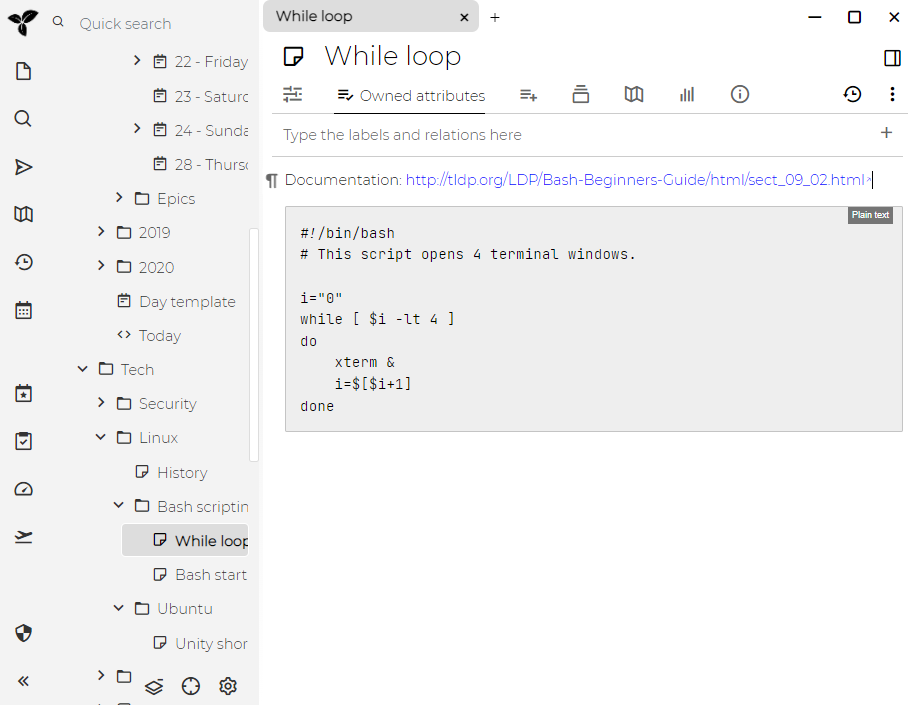912x705 pixels.
Task: Add attribute with plus button
Action: pos(886,133)
